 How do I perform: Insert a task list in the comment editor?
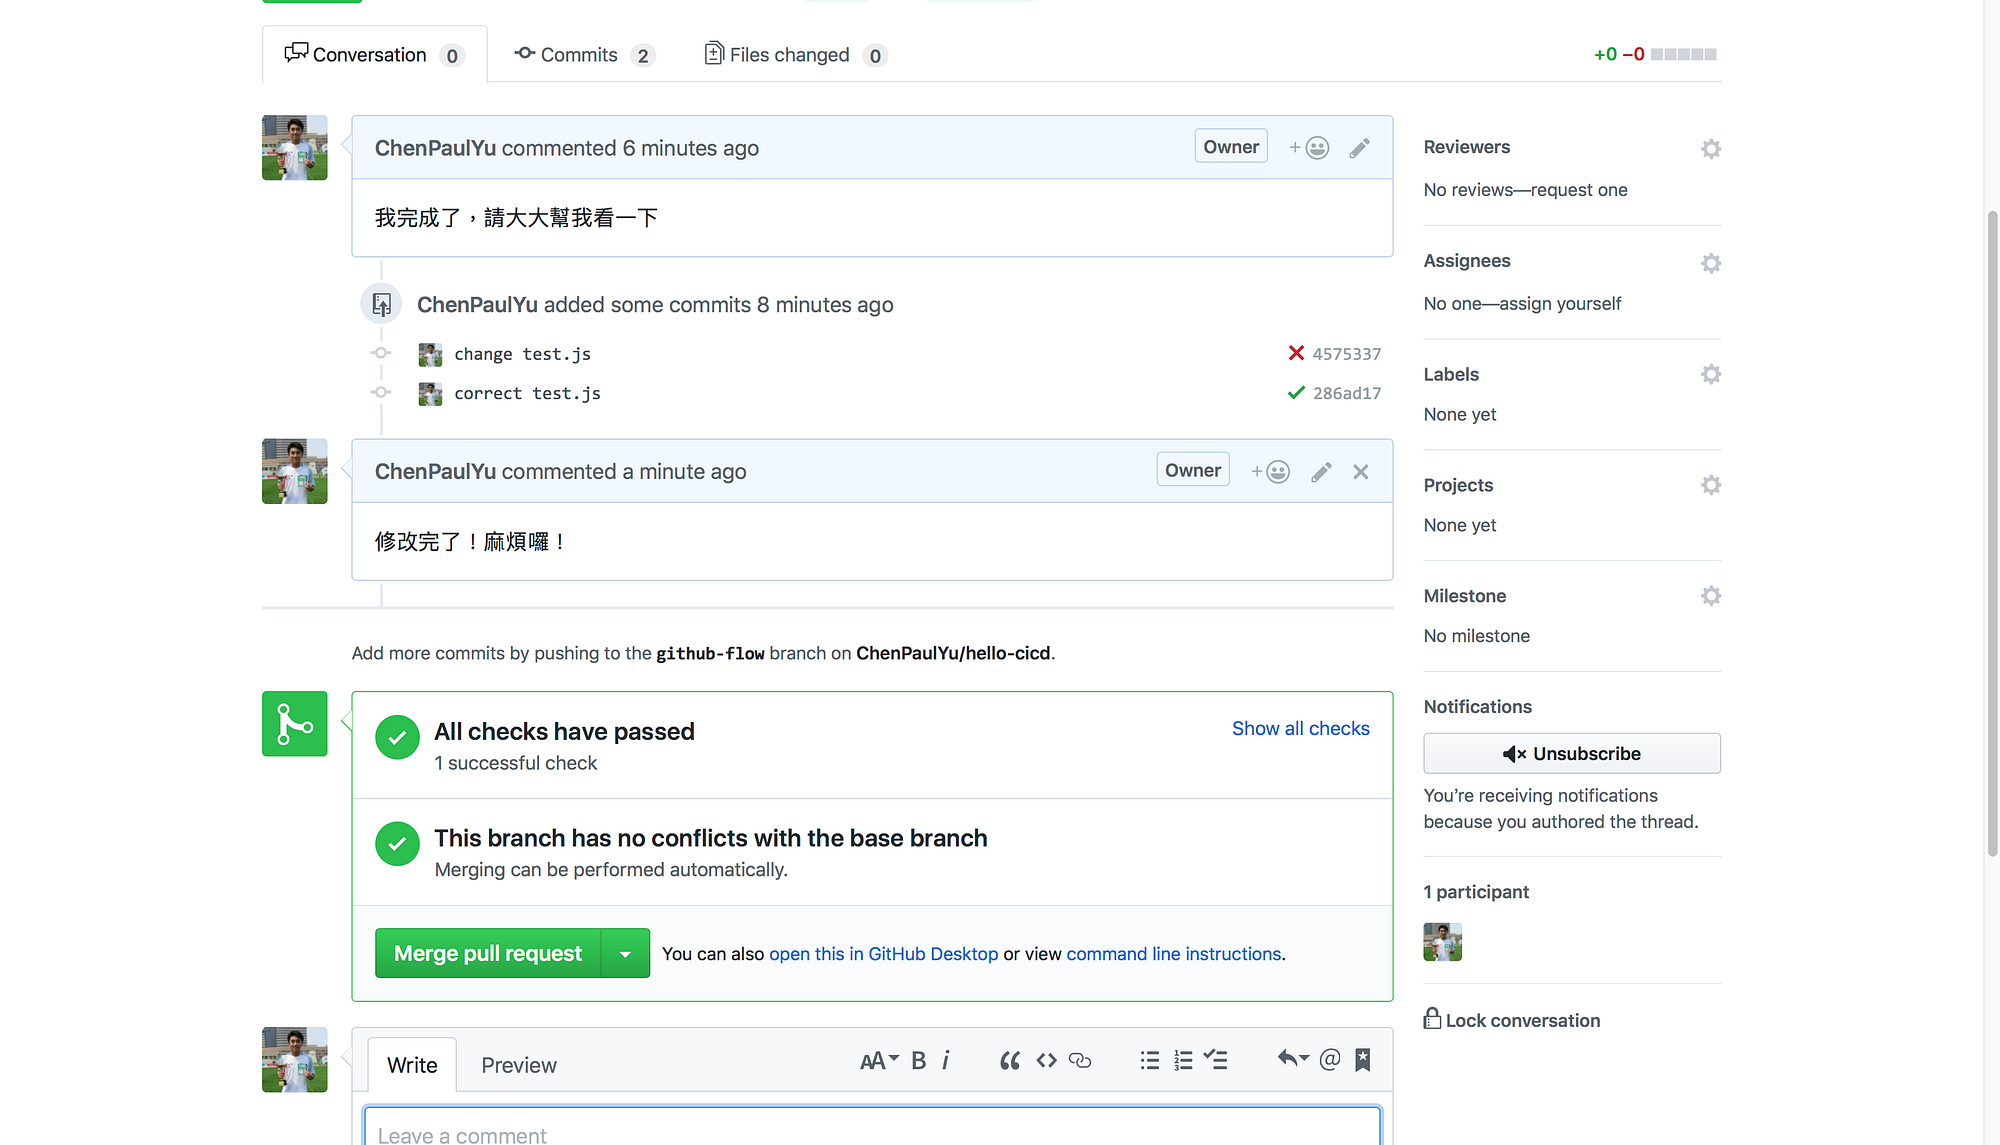(x=1216, y=1060)
